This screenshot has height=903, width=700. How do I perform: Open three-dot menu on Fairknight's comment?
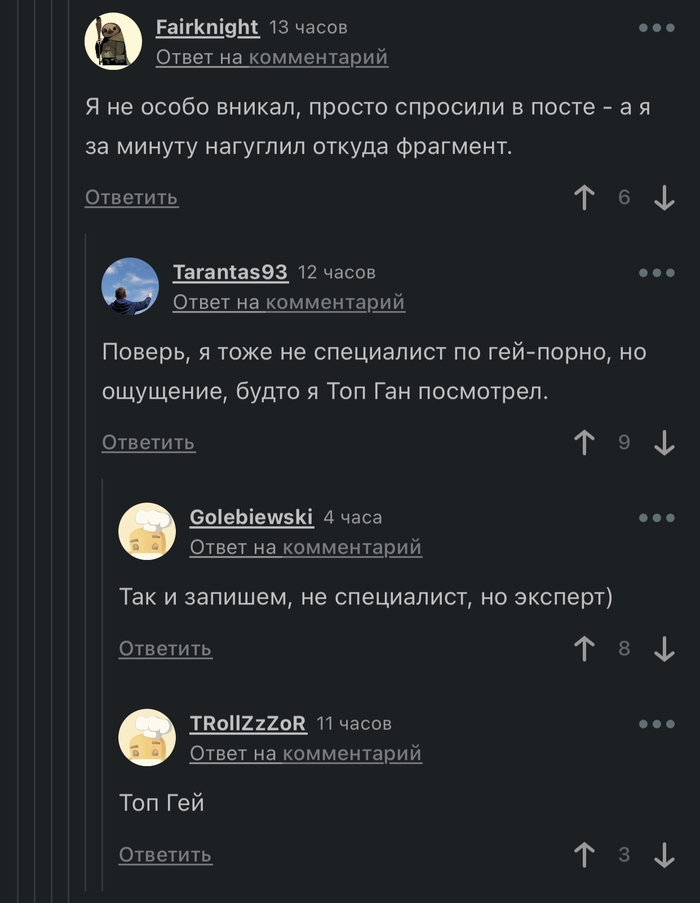[656, 28]
